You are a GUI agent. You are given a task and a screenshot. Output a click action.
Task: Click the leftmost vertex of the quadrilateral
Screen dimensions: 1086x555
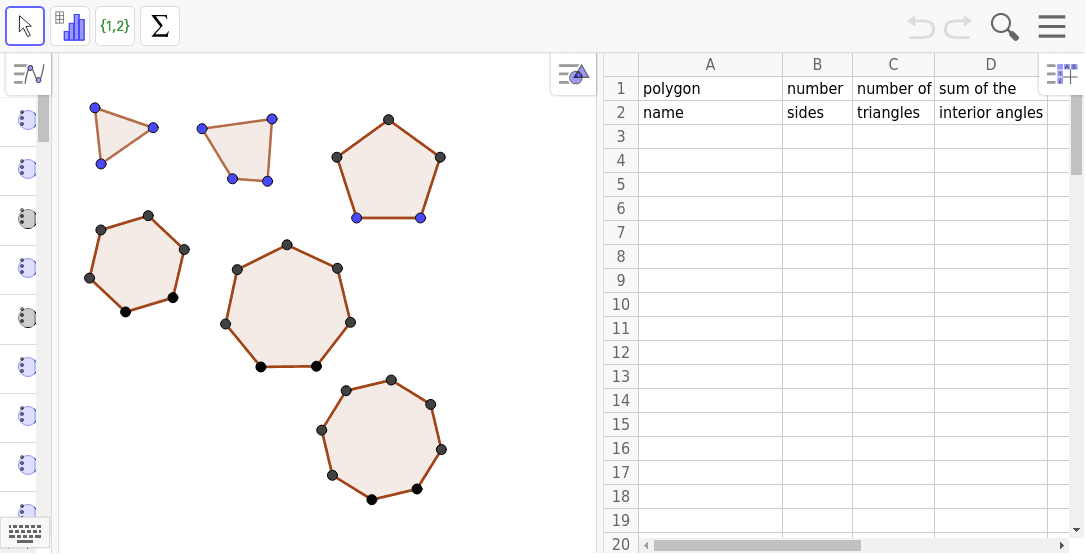click(202, 129)
